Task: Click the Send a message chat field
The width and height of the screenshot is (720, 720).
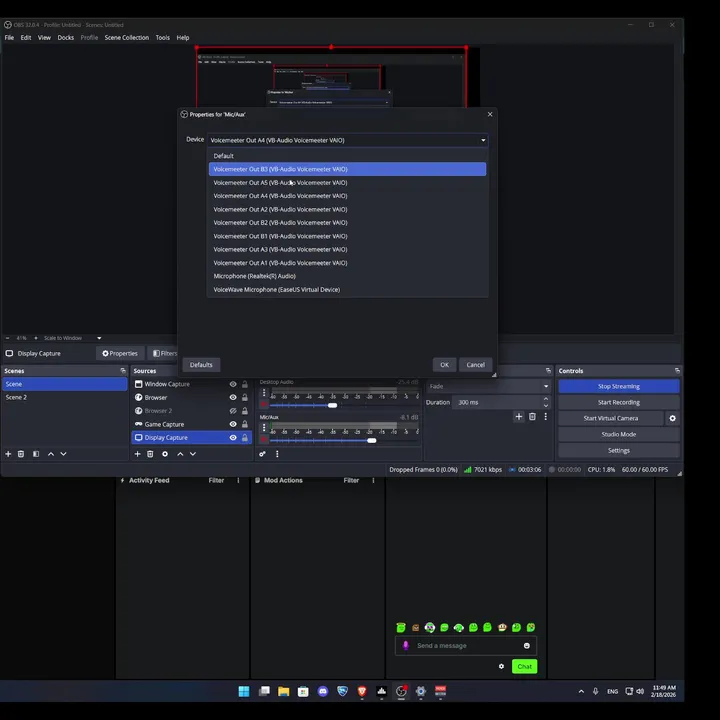Action: [x=466, y=646]
